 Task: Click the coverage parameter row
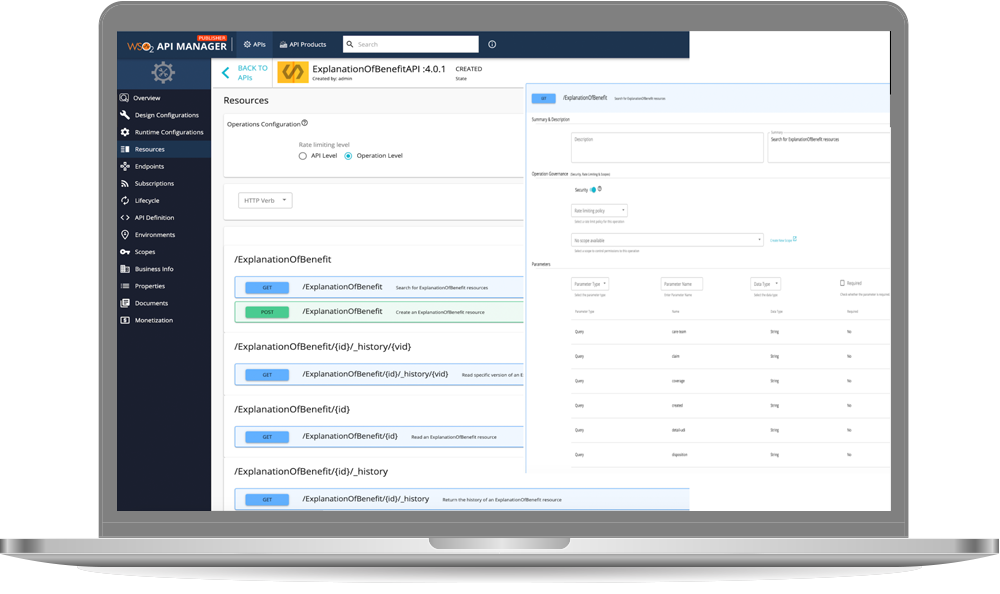(x=730, y=381)
